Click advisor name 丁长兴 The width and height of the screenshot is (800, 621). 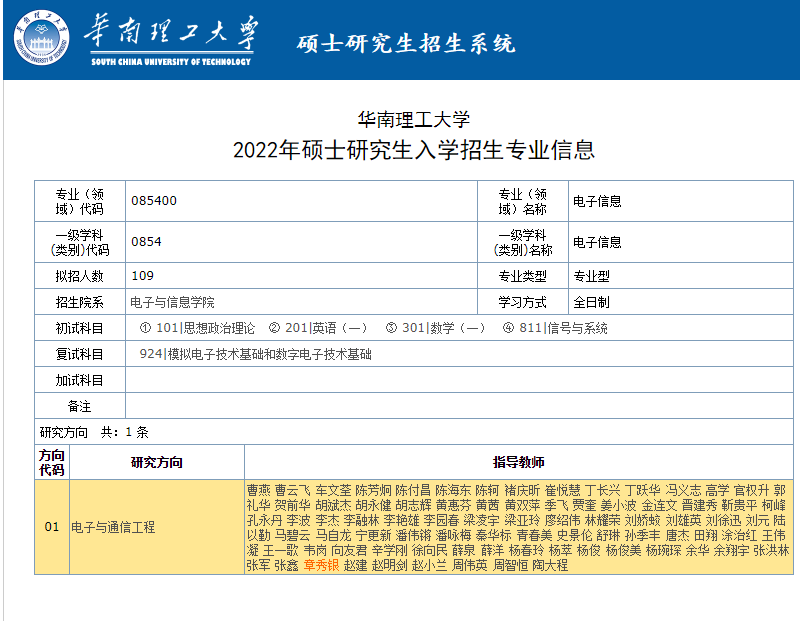point(603,490)
